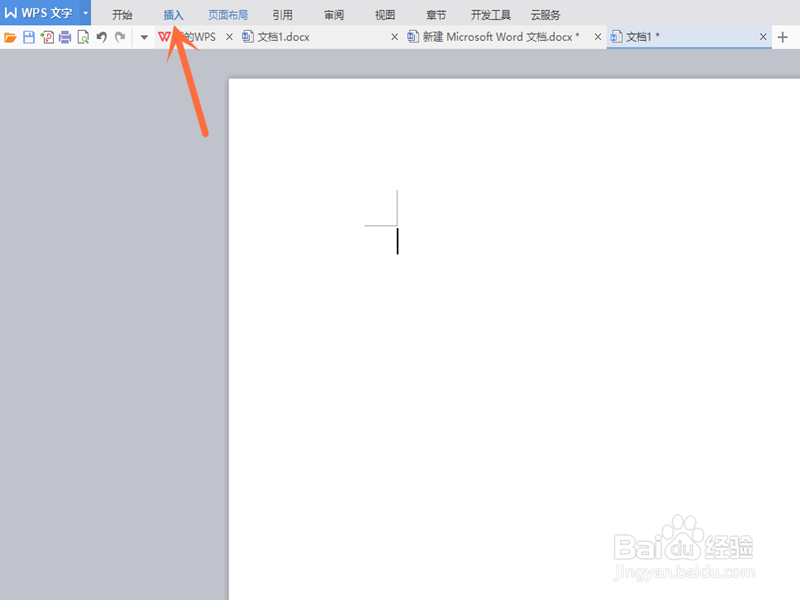
Task: Add a new document tab with plus
Action: [783, 37]
